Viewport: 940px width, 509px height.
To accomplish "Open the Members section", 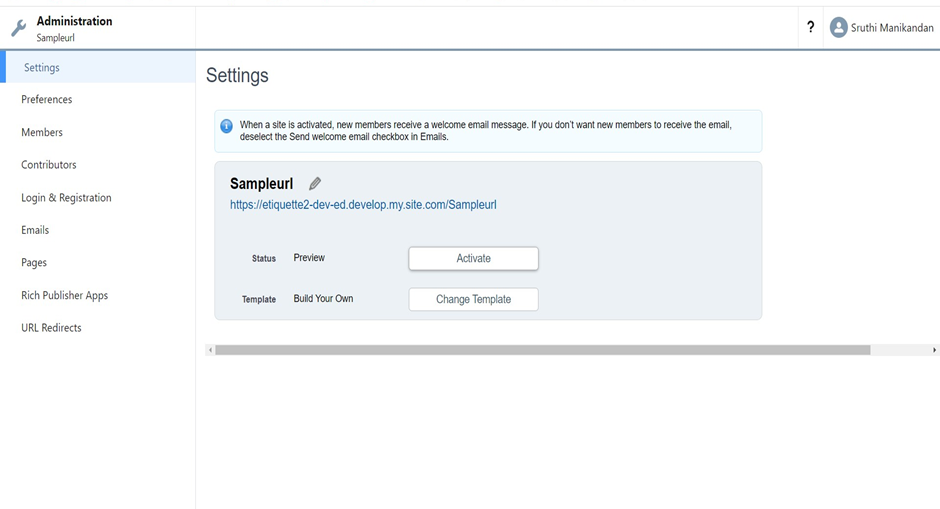I will tap(42, 132).
